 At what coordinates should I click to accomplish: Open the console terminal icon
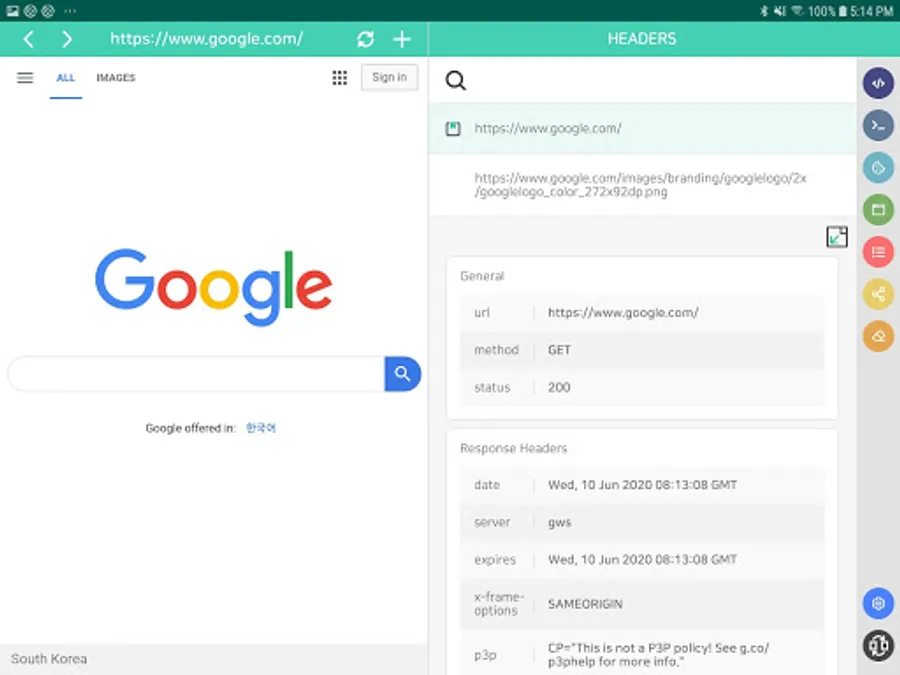point(878,125)
